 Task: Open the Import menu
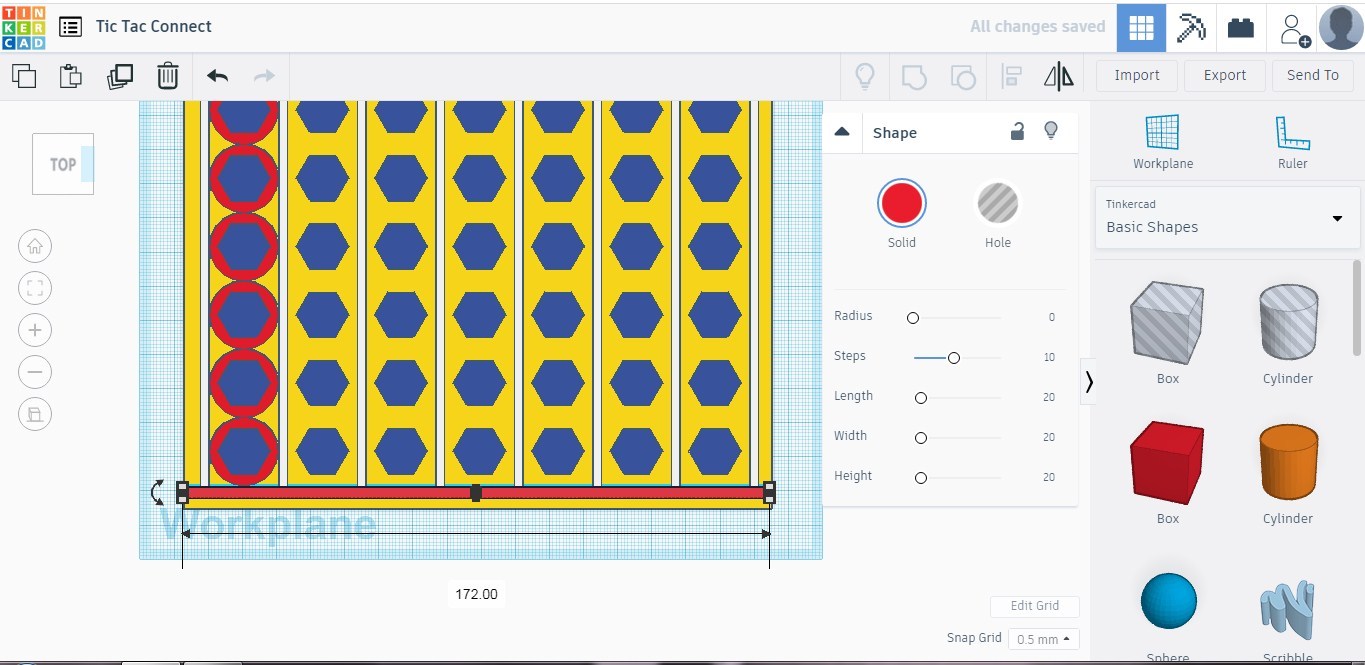pos(1136,75)
